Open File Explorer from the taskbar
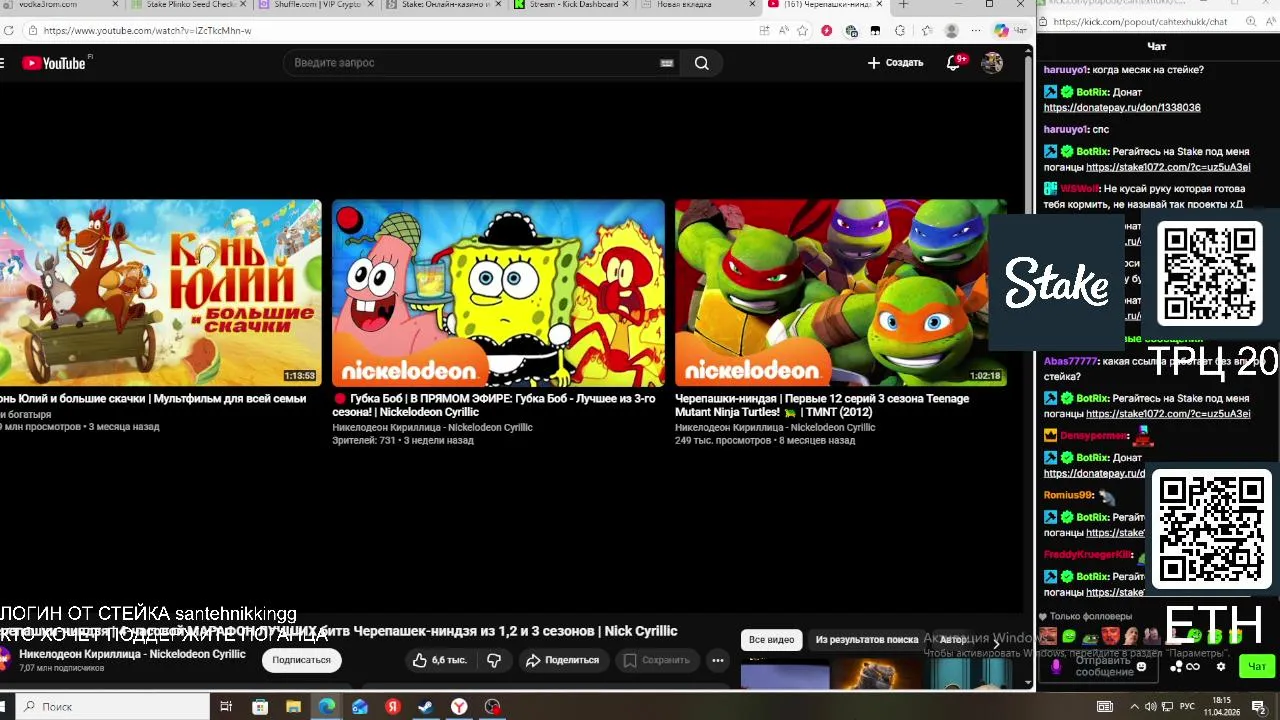This screenshot has height=720, width=1280. coord(293,707)
